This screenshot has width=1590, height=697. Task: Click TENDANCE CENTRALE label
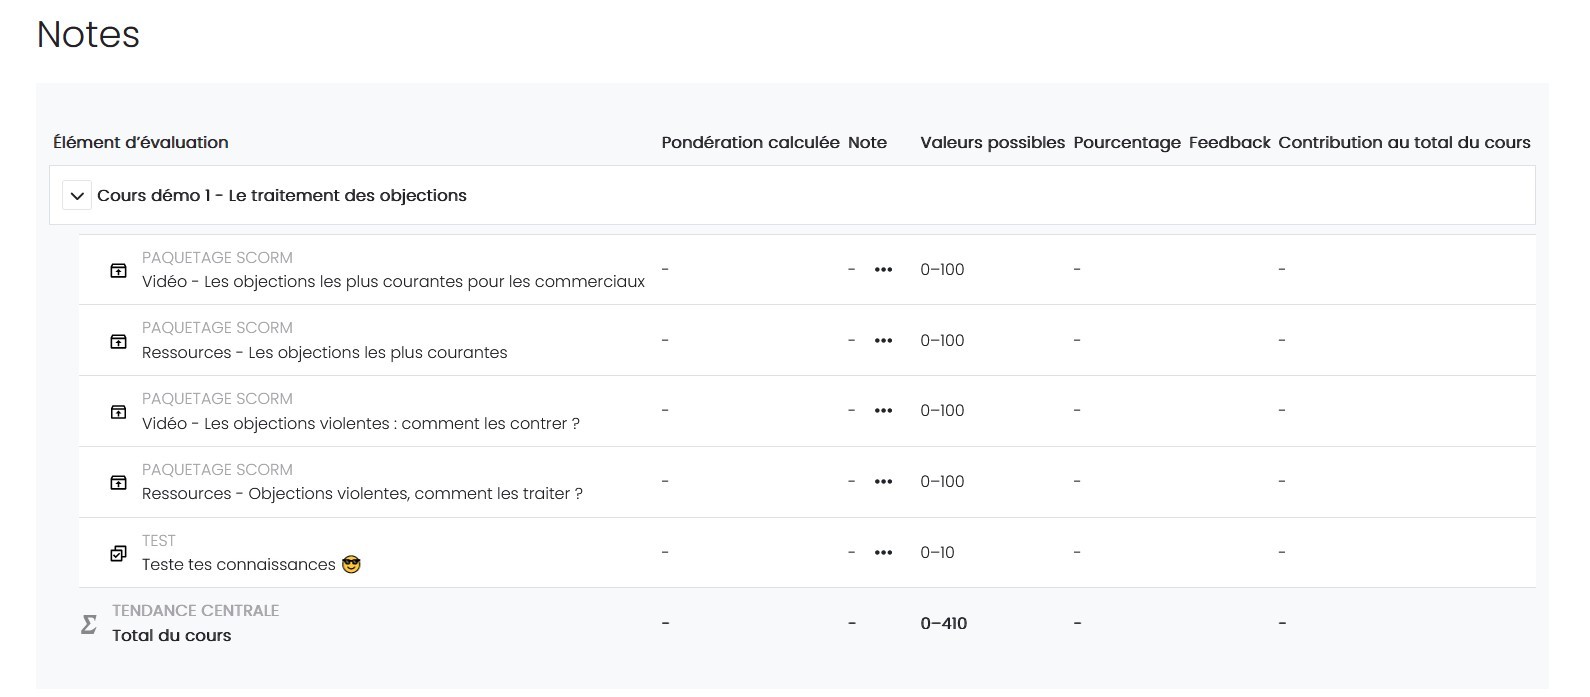click(195, 611)
